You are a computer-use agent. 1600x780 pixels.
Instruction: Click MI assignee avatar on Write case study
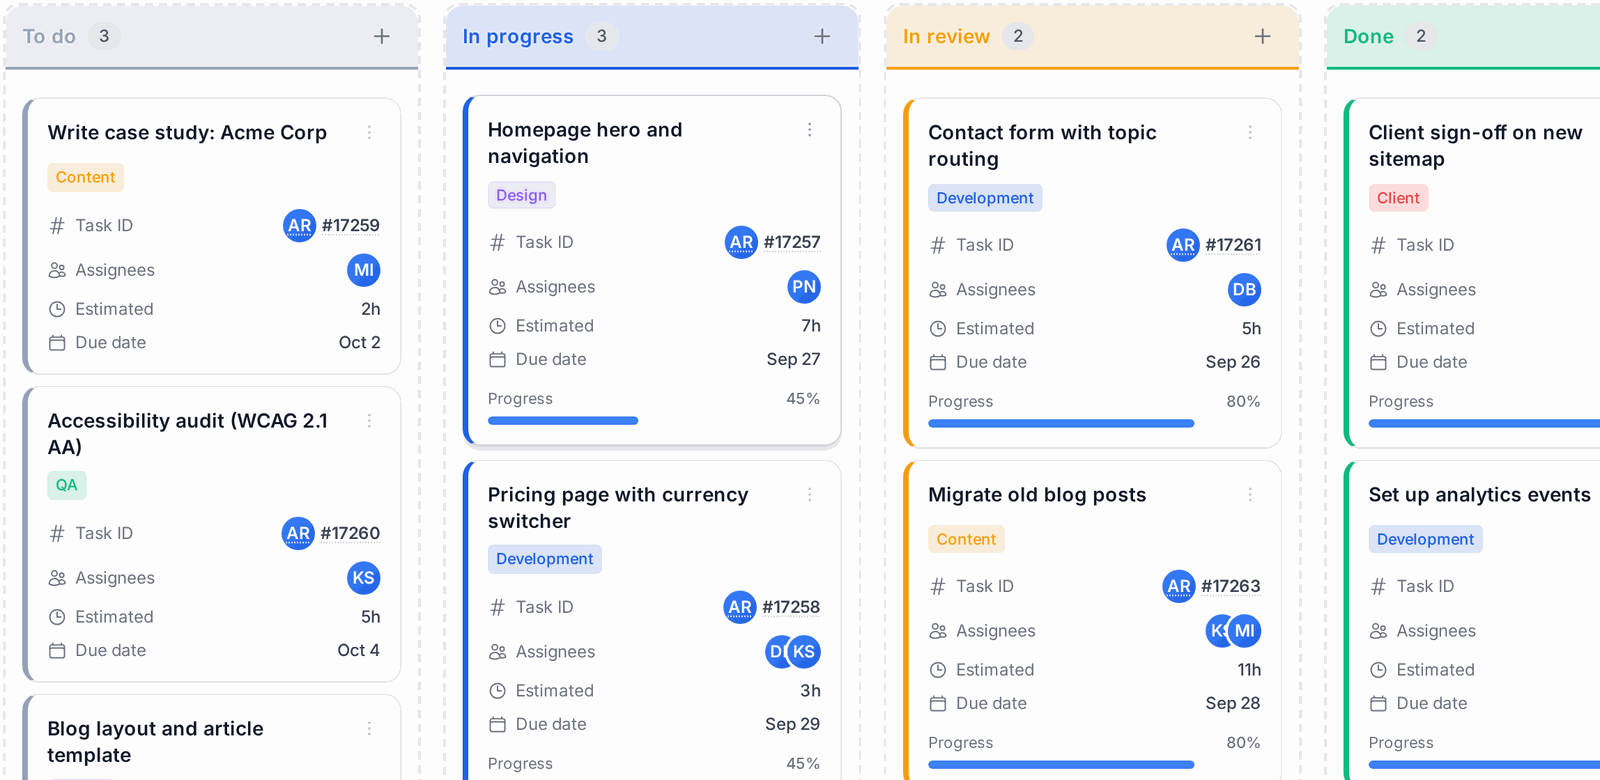click(x=364, y=270)
